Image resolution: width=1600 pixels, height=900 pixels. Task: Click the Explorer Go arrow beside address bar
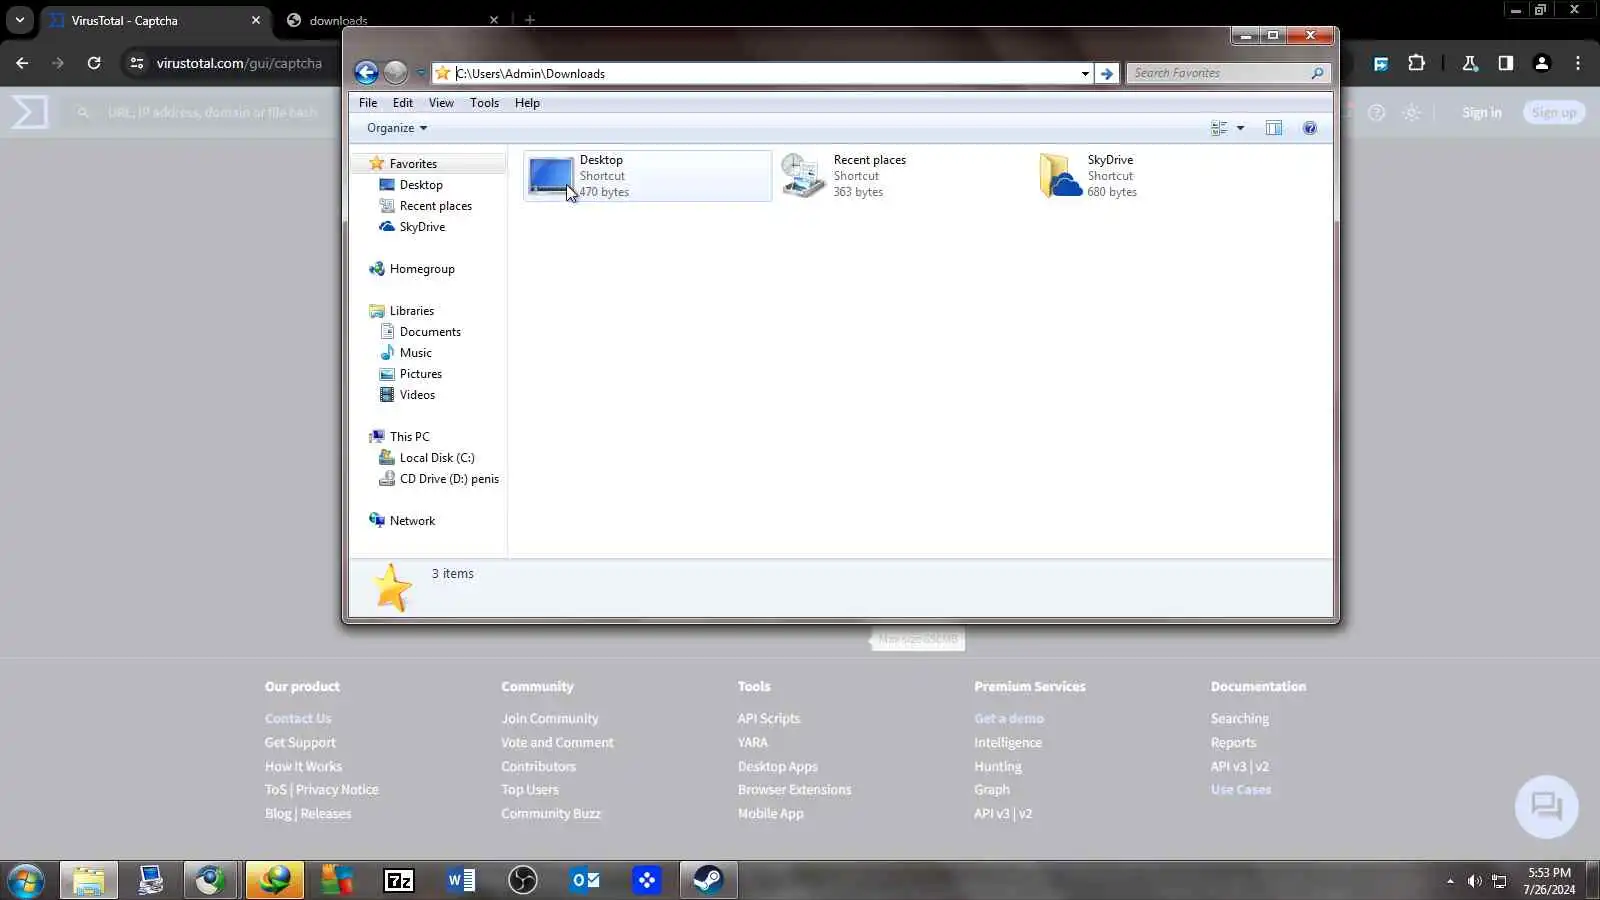tap(1106, 73)
